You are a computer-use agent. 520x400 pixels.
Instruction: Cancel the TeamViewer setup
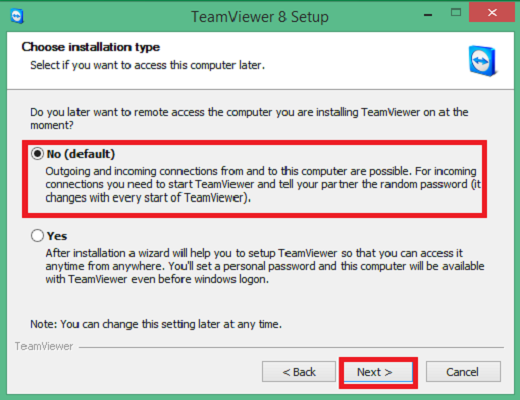pyautogui.click(x=463, y=372)
